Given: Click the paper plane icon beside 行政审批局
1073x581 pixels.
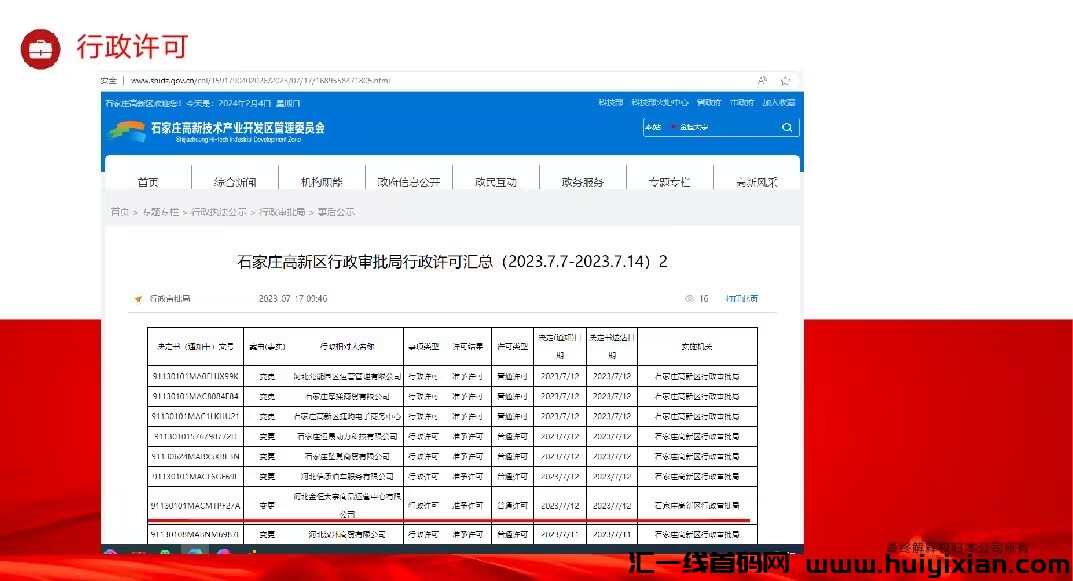Looking at the screenshot, I should (138, 299).
